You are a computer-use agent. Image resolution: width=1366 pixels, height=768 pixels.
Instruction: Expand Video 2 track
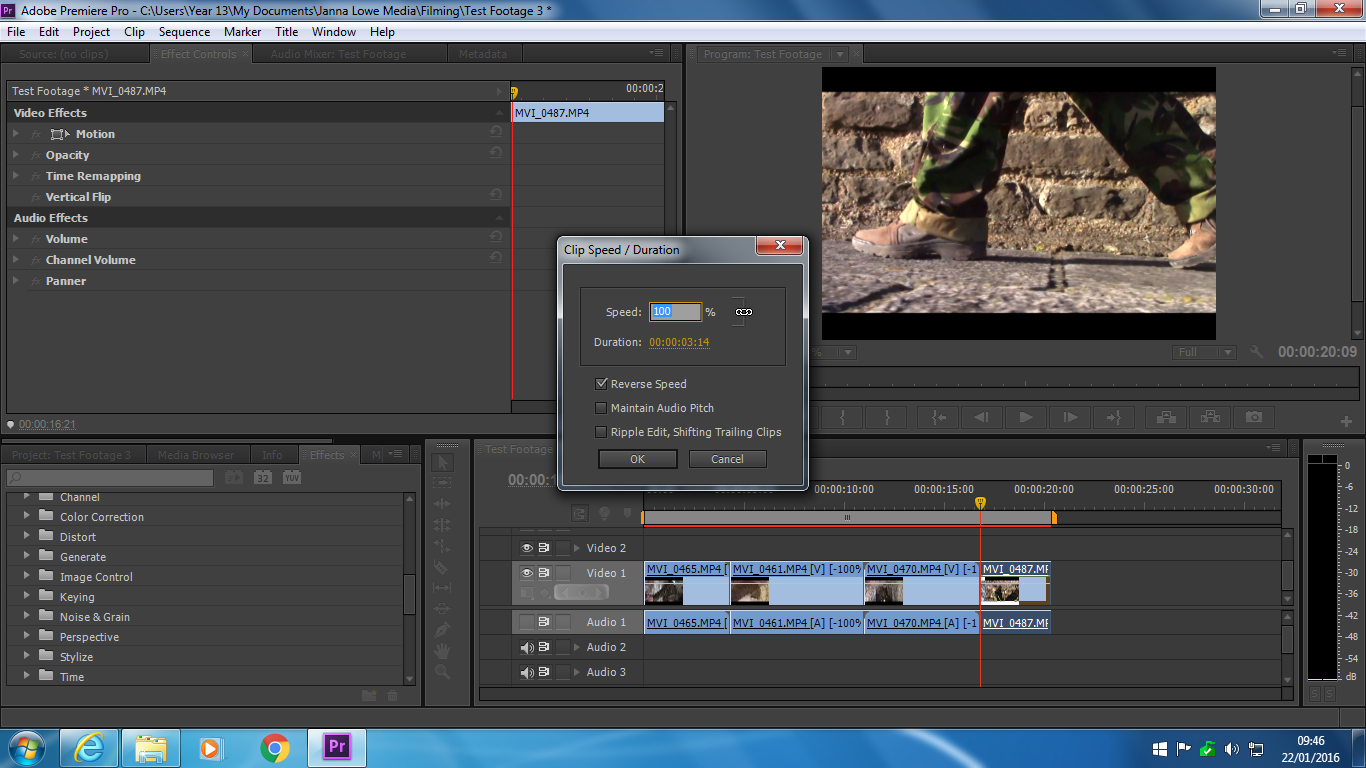point(577,548)
